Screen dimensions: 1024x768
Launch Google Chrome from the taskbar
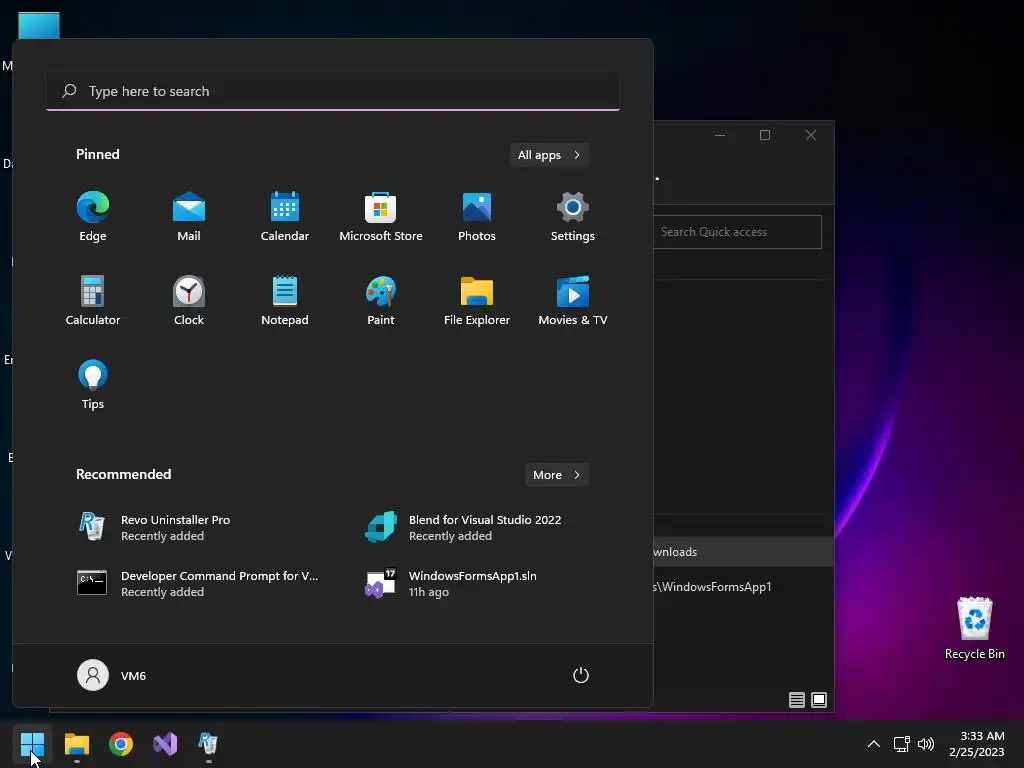121,744
